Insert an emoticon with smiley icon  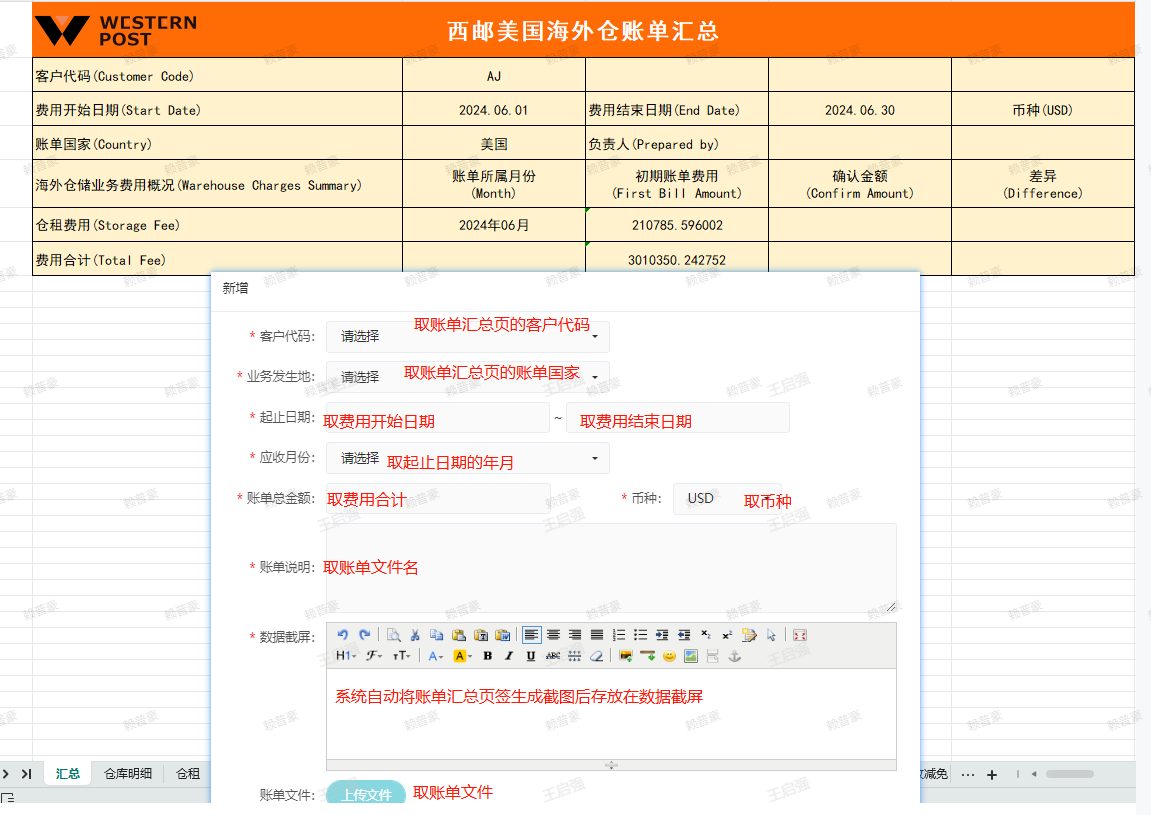pyautogui.click(x=669, y=656)
